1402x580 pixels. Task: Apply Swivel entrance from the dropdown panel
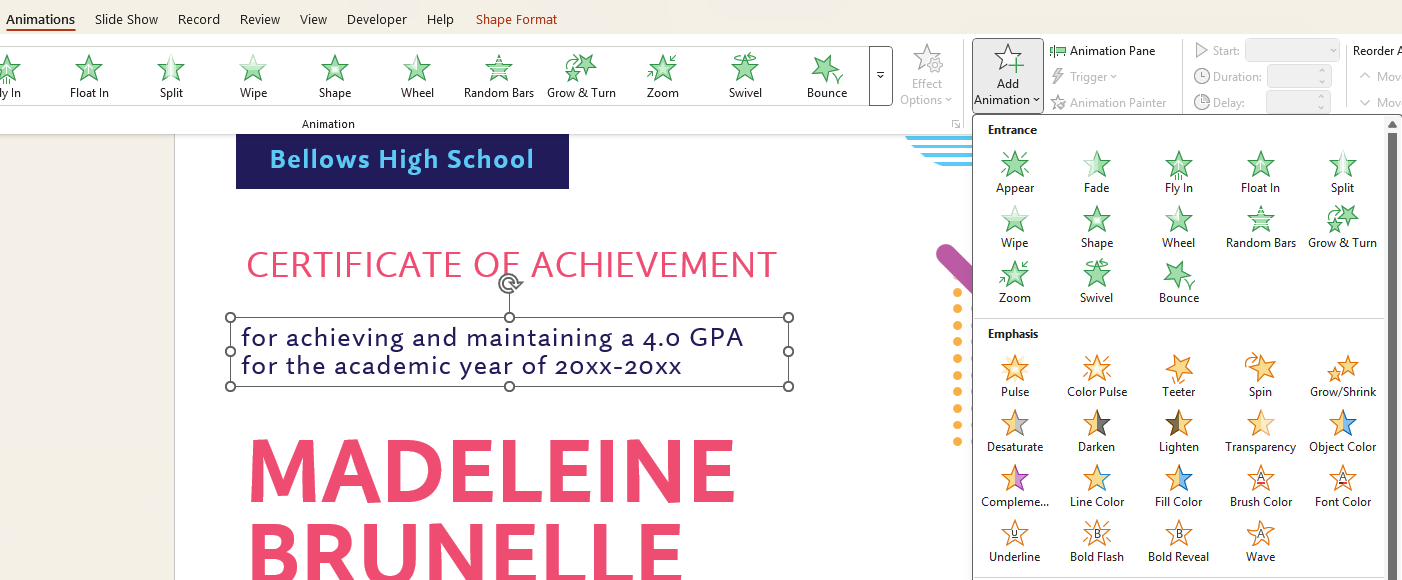point(1096,282)
